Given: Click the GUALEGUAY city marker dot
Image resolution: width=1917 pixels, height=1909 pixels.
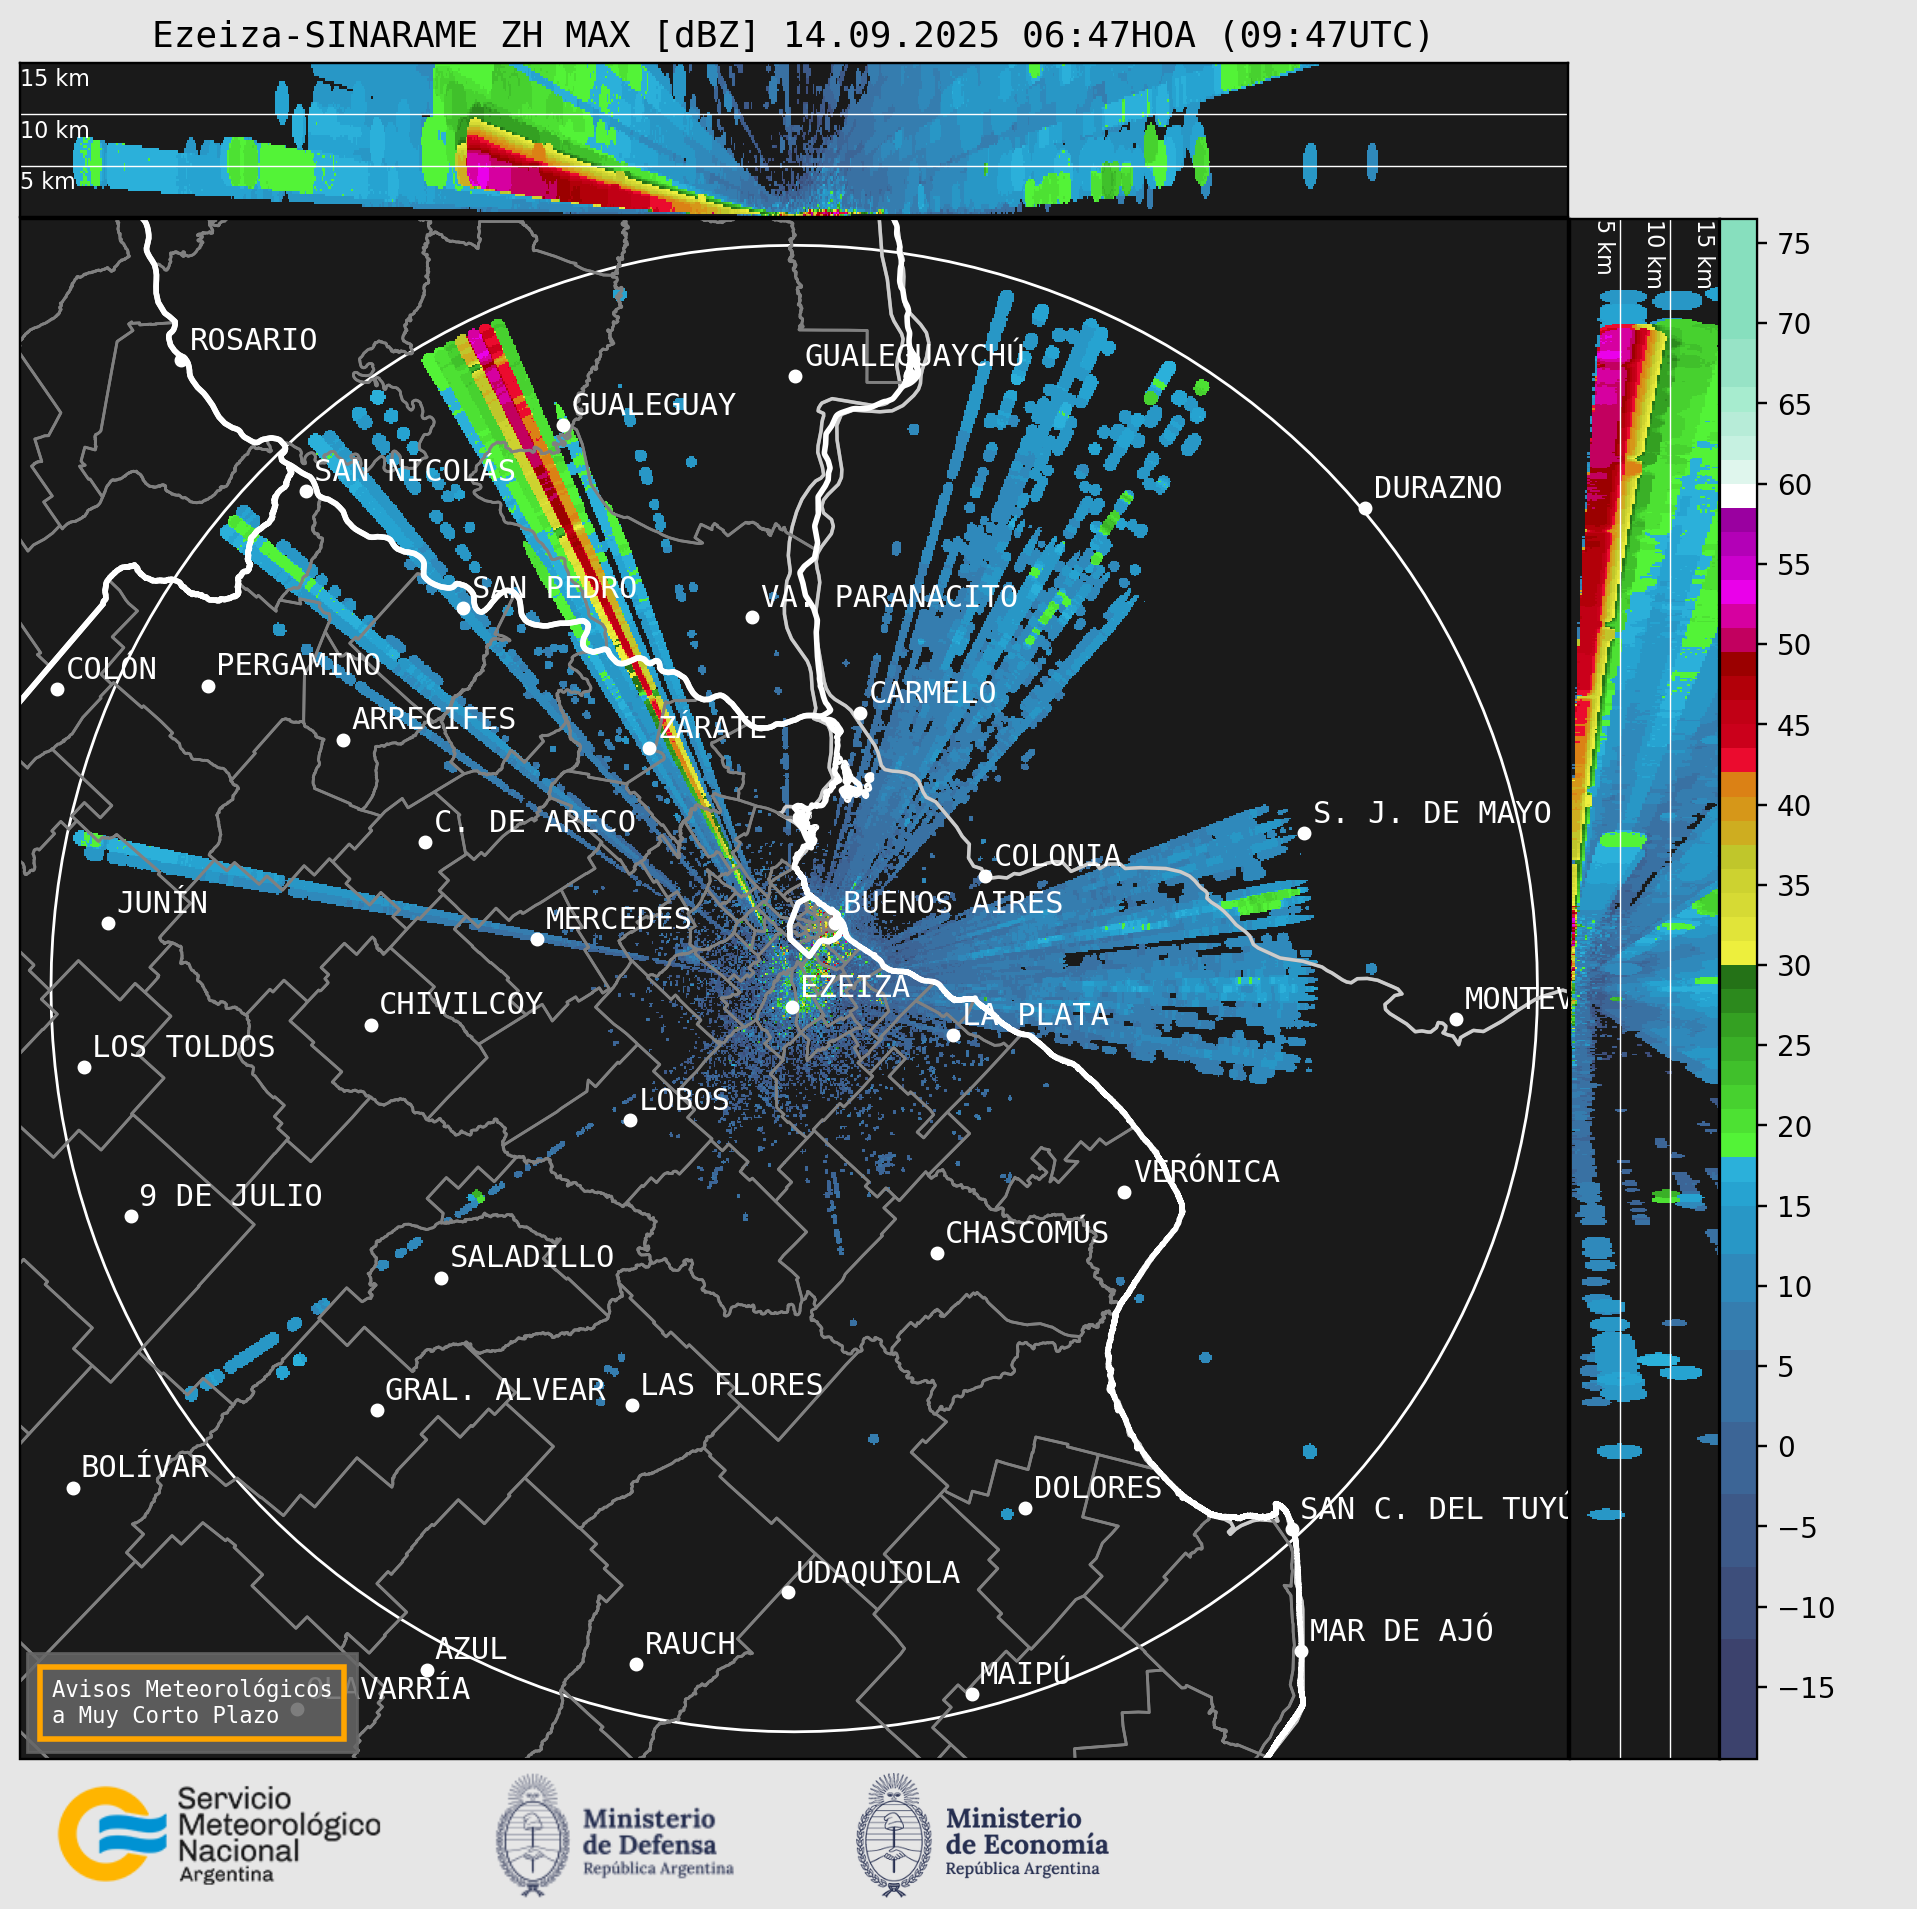Looking at the screenshot, I should click(563, 426).
